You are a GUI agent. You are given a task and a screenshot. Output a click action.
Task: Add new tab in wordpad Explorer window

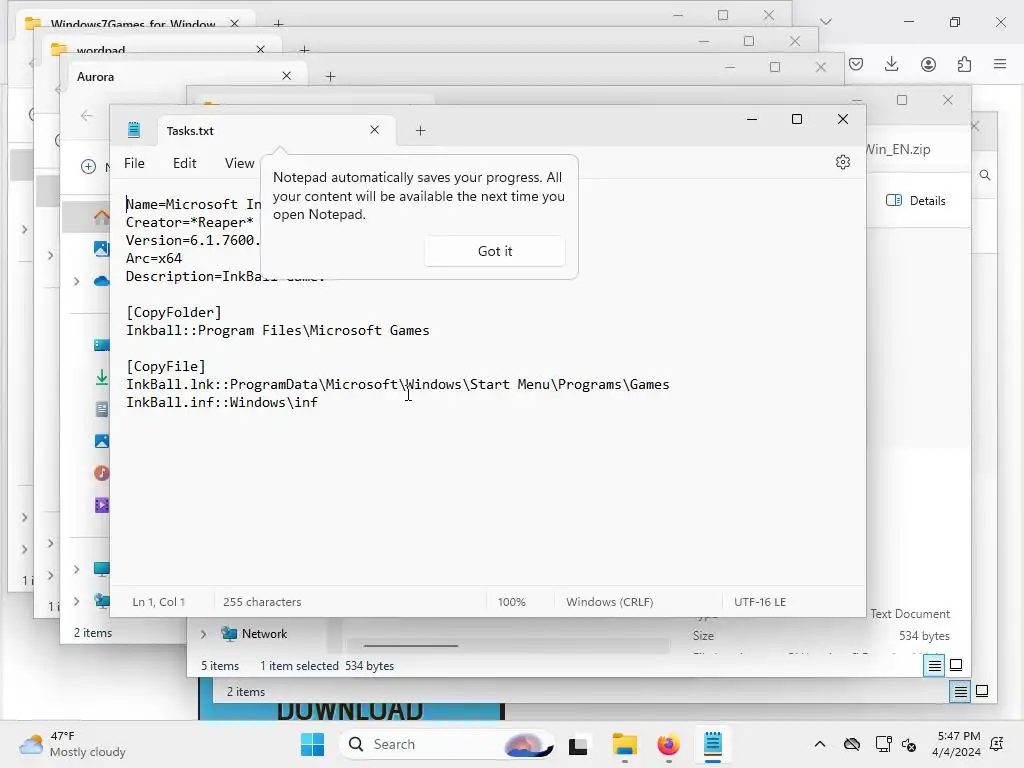click(304, 50)
